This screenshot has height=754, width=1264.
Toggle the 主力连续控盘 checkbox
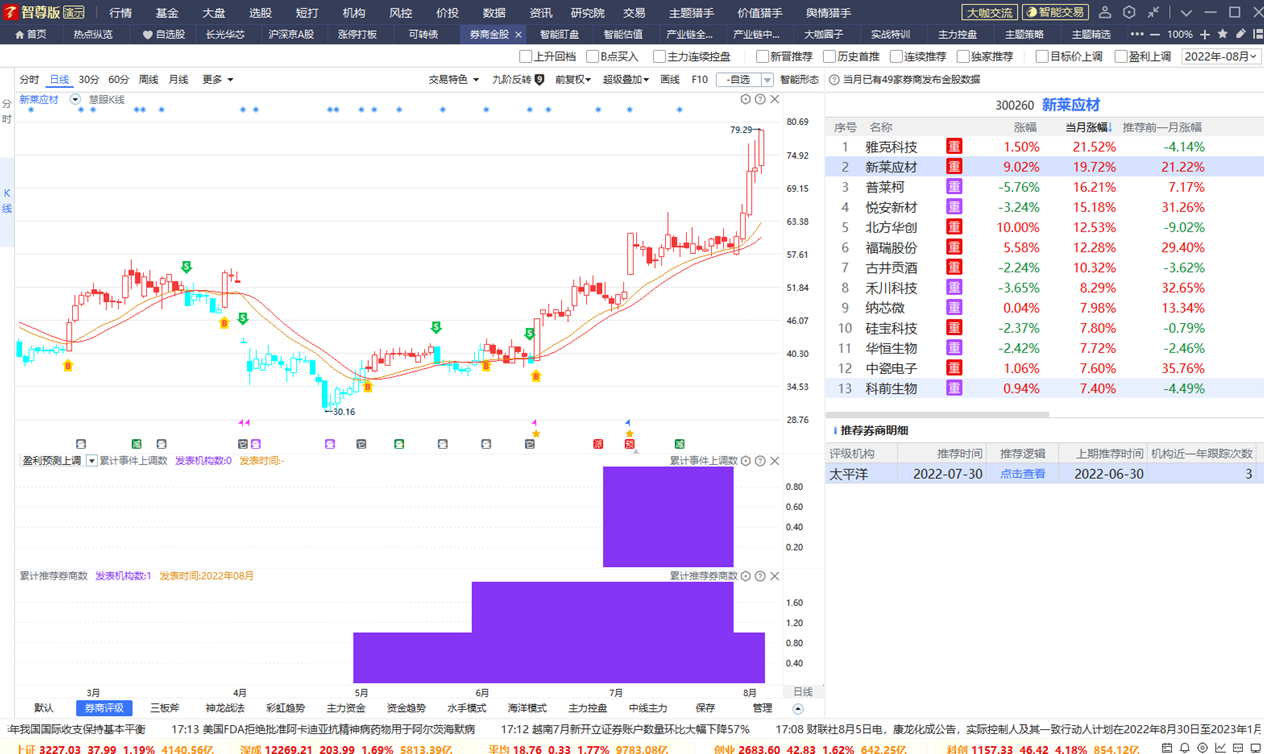pos(659,57)
